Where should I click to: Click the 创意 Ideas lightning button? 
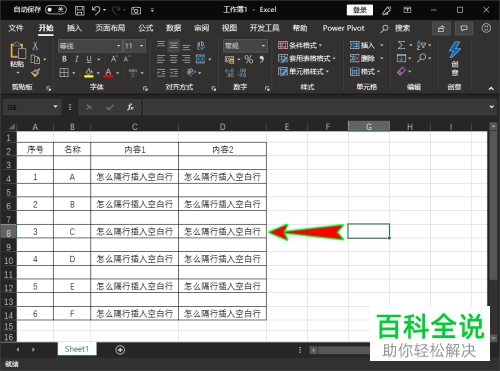pos(455,59)
